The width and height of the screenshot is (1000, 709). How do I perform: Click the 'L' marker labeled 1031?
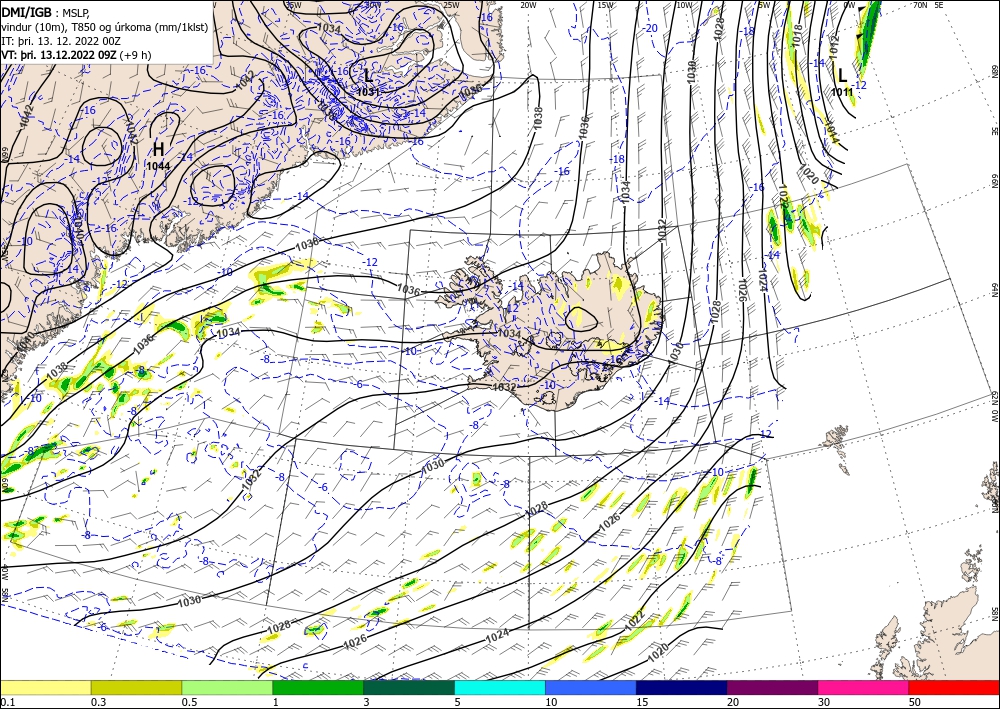[x=368, y=77]
